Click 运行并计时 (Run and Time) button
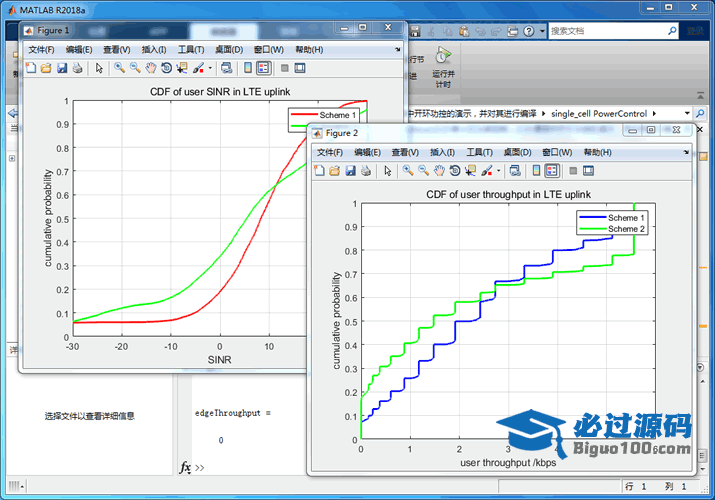The height and width of the screenshot is (500, 715). tap(443, 67)
